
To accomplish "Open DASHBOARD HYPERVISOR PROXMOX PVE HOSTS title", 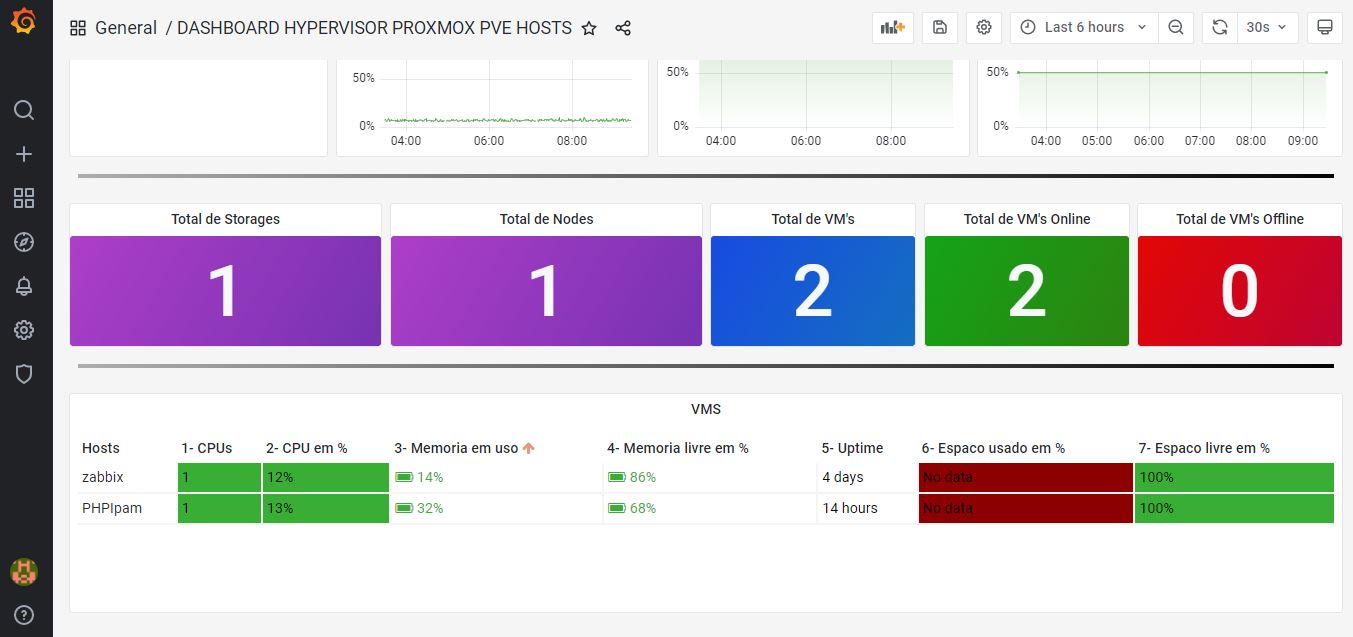I will [x=374, y=28].
